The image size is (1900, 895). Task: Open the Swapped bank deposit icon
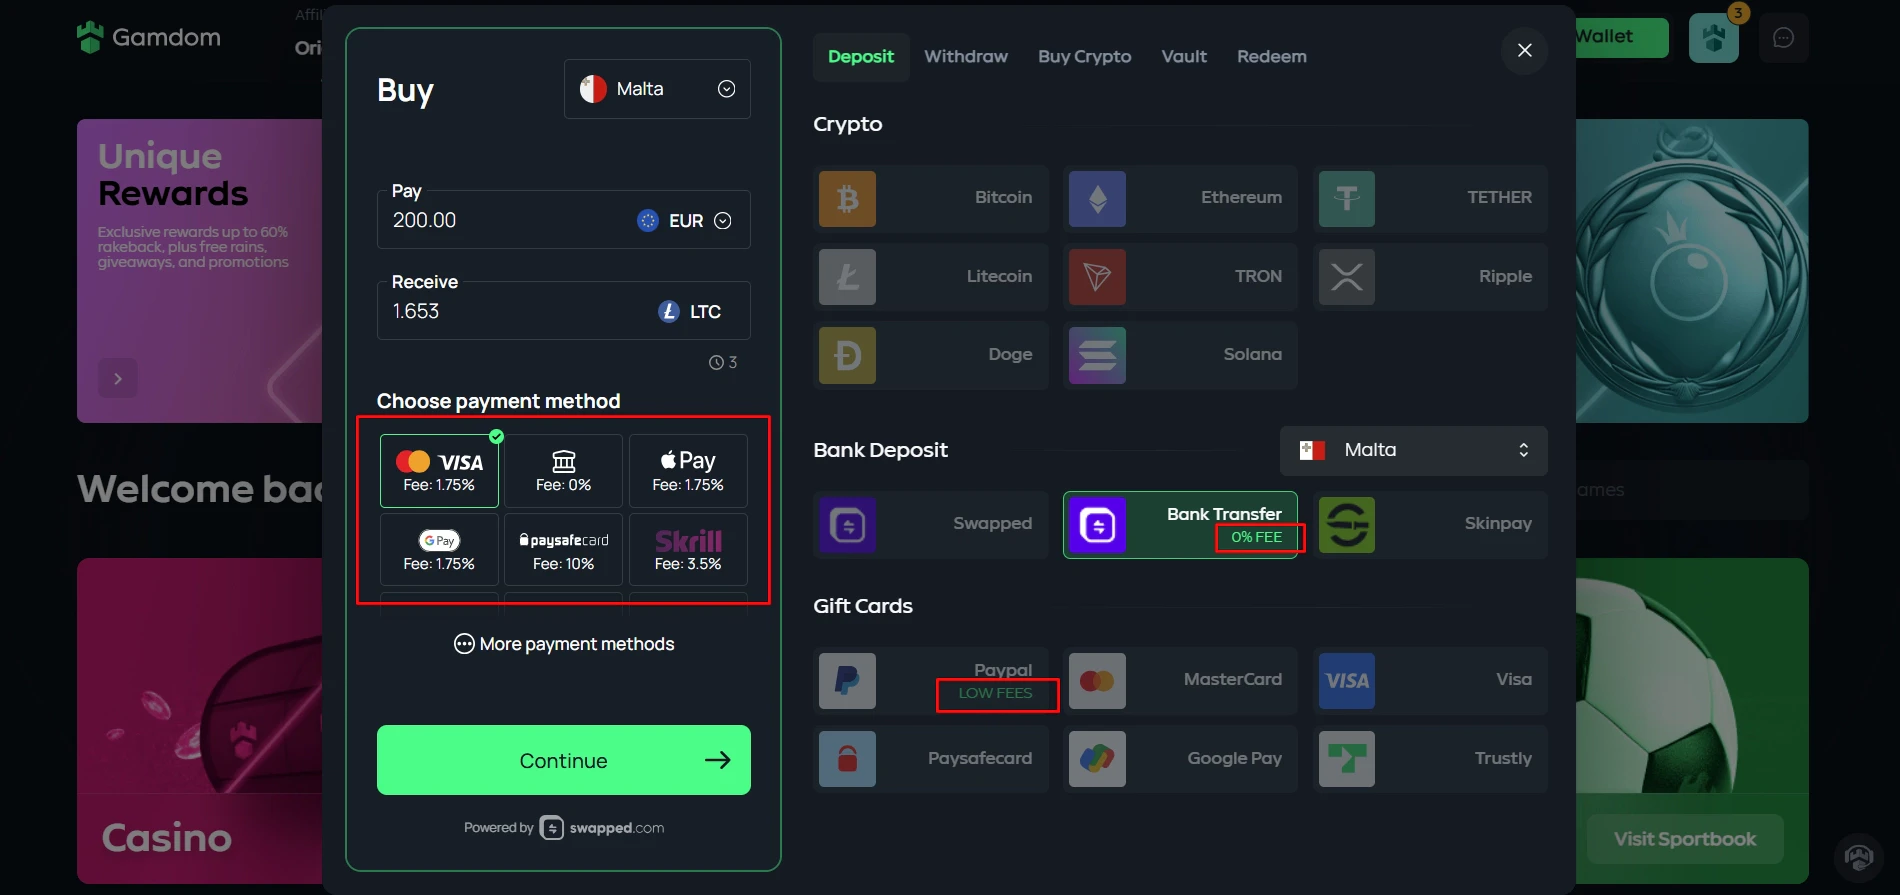847,525
